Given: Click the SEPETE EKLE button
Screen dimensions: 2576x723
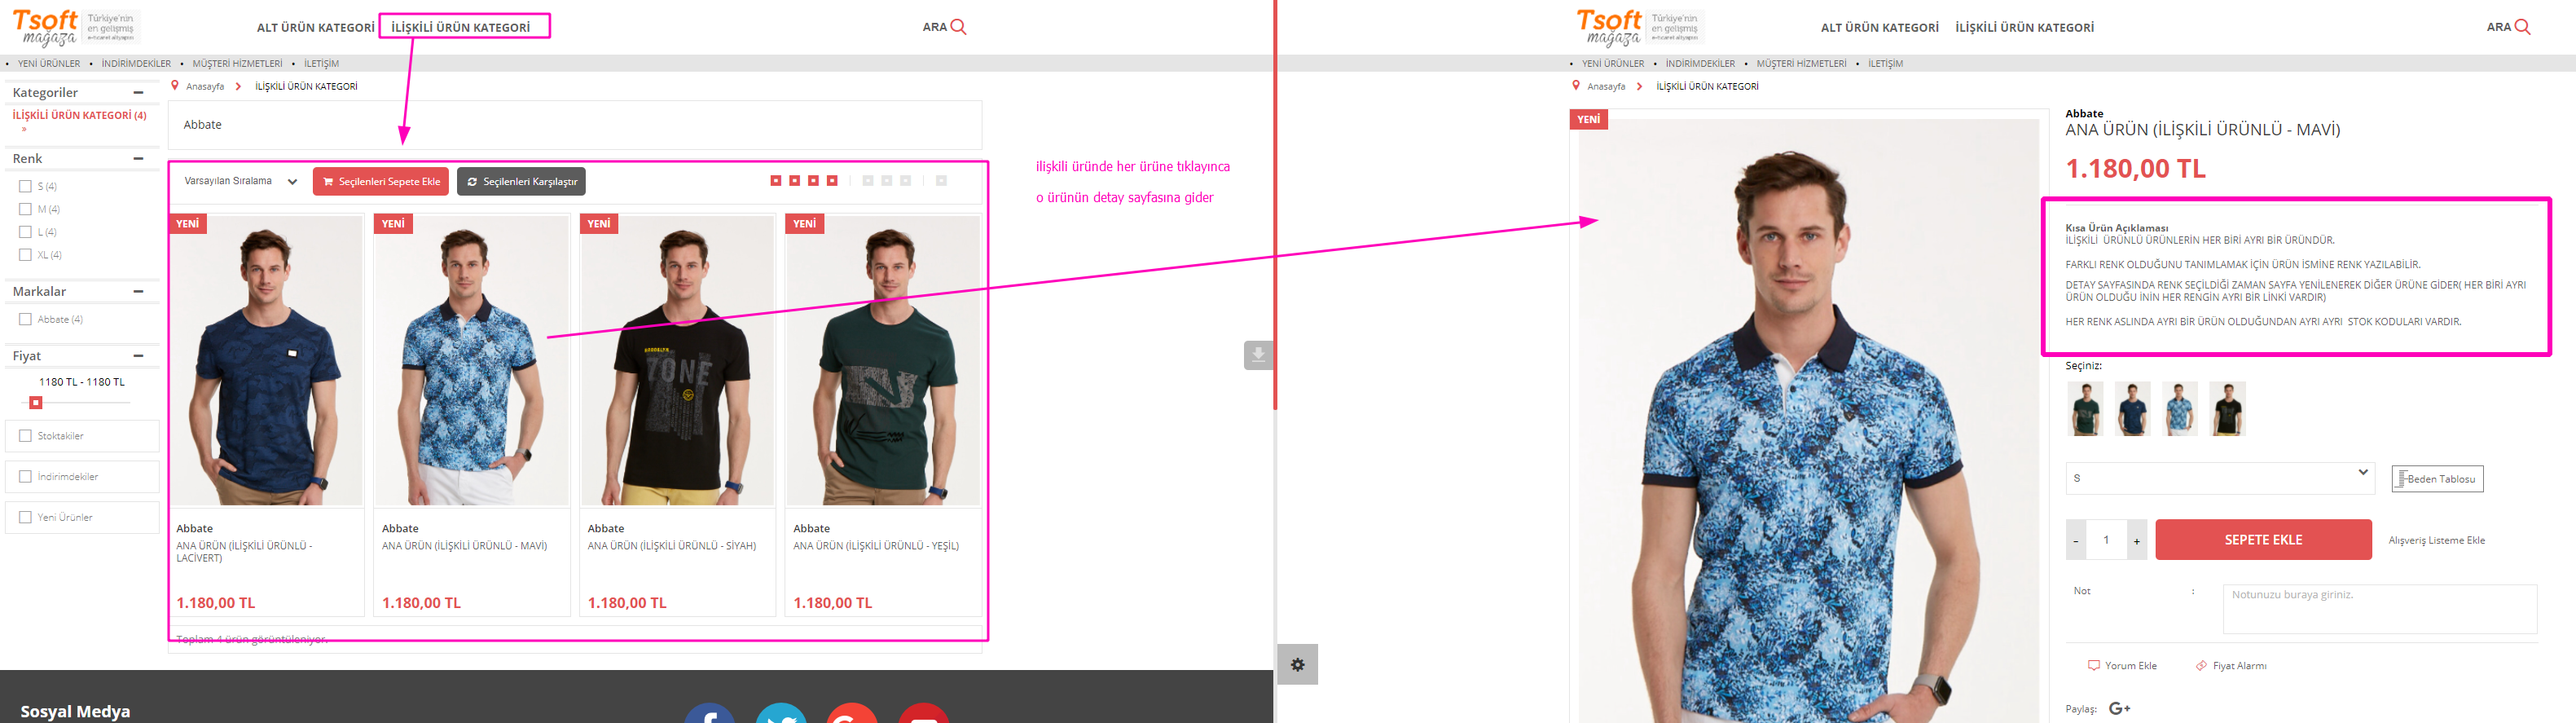Looking at the screenshot, I should pyautogui.click(x=2263, y=540).
